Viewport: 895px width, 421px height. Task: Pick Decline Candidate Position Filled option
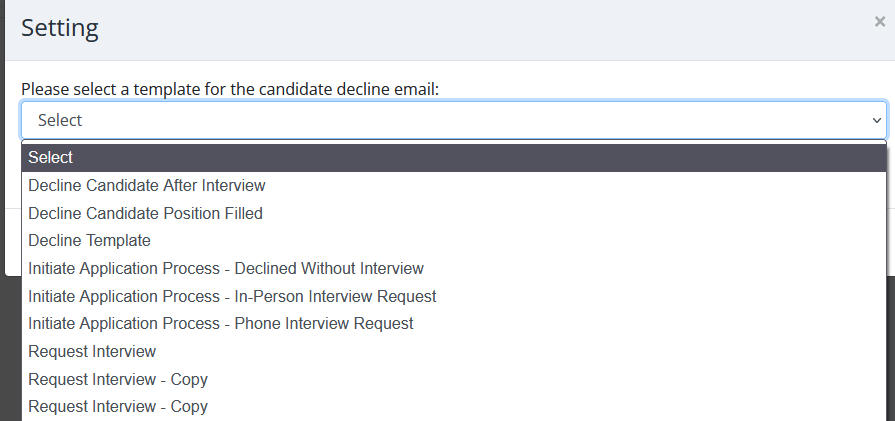click(x=146, y=213)
